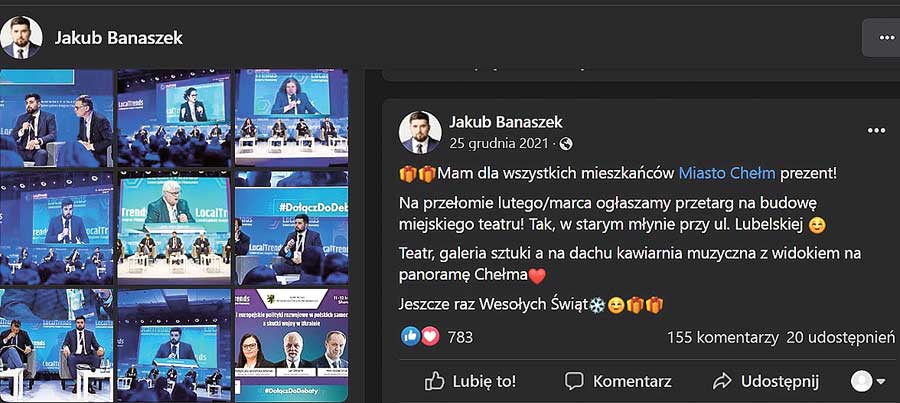Open the 155 komentarzy comments list
This screenshot has width=900, height=403.
[x=723, y=338]
